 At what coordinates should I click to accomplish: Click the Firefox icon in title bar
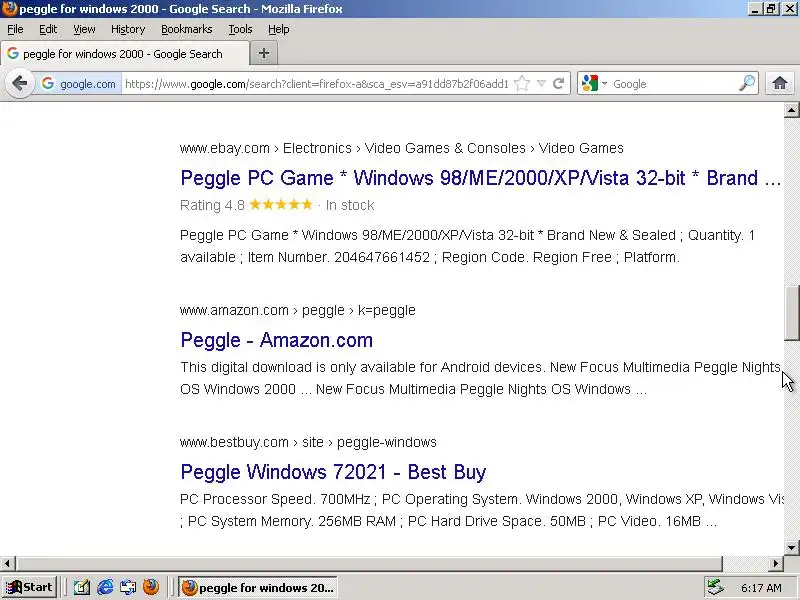tap(9, 9)
